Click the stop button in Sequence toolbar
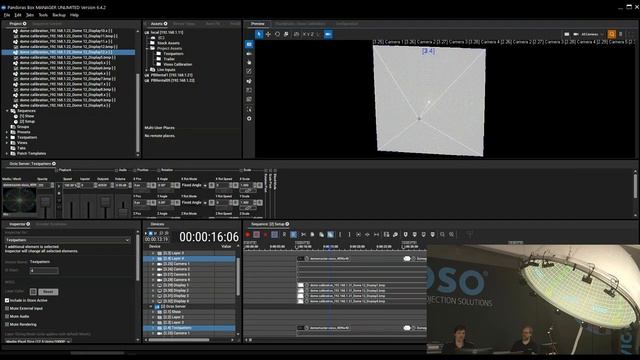 [256, 235]
